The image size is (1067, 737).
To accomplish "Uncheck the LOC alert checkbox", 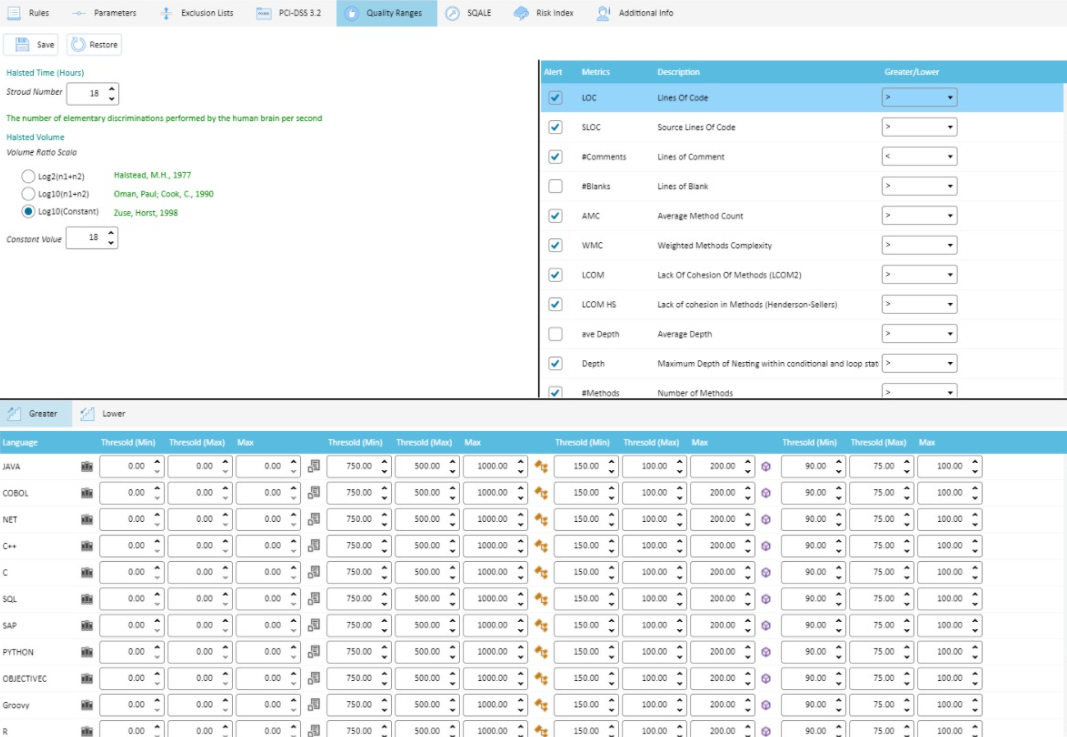I will point(554,97).
